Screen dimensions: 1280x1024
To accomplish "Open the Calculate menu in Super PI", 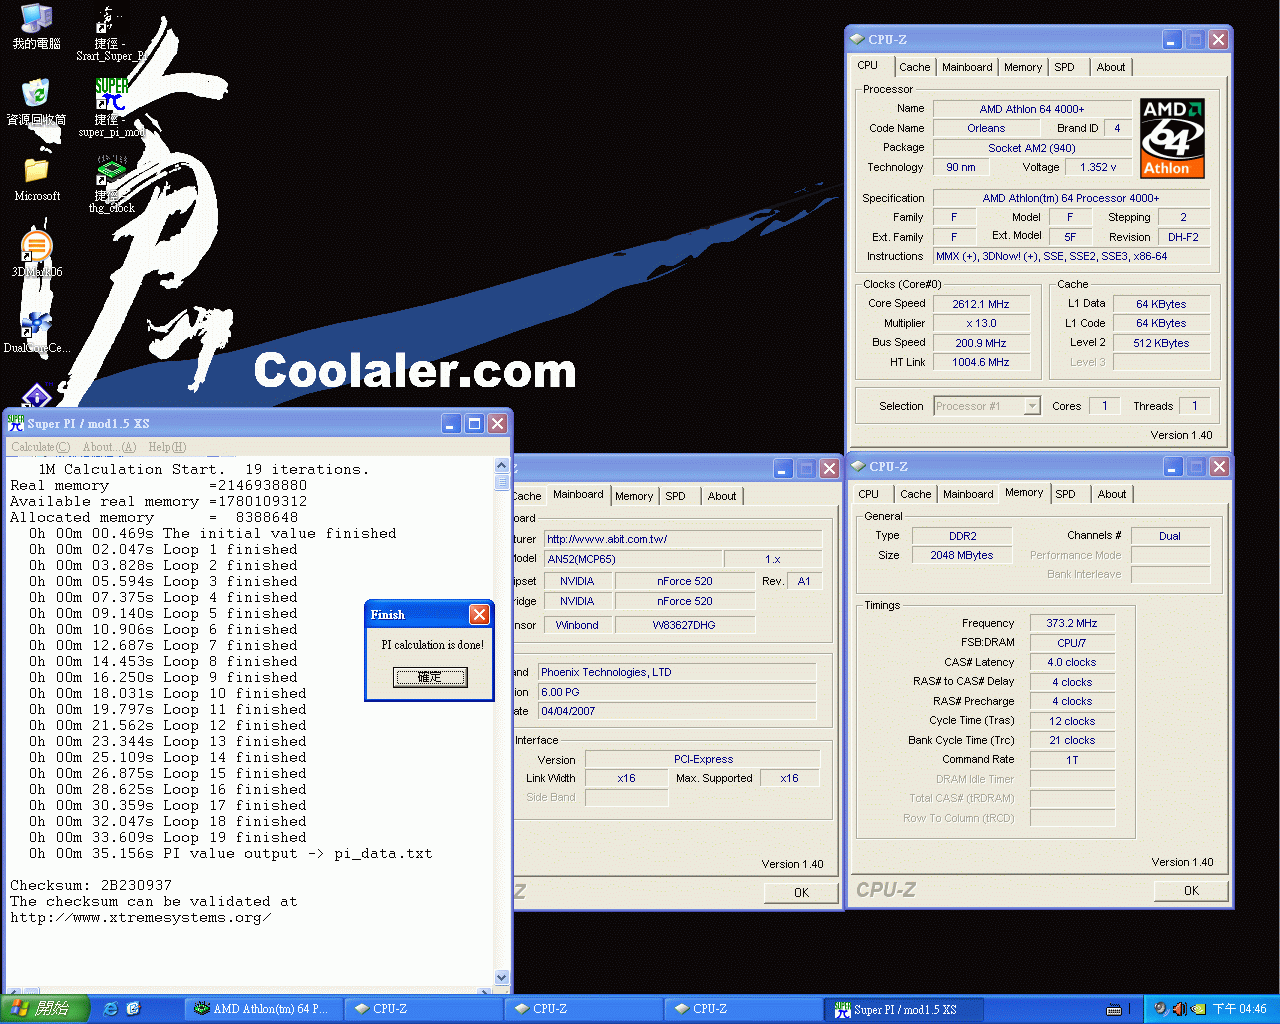I will click(41, 447).
